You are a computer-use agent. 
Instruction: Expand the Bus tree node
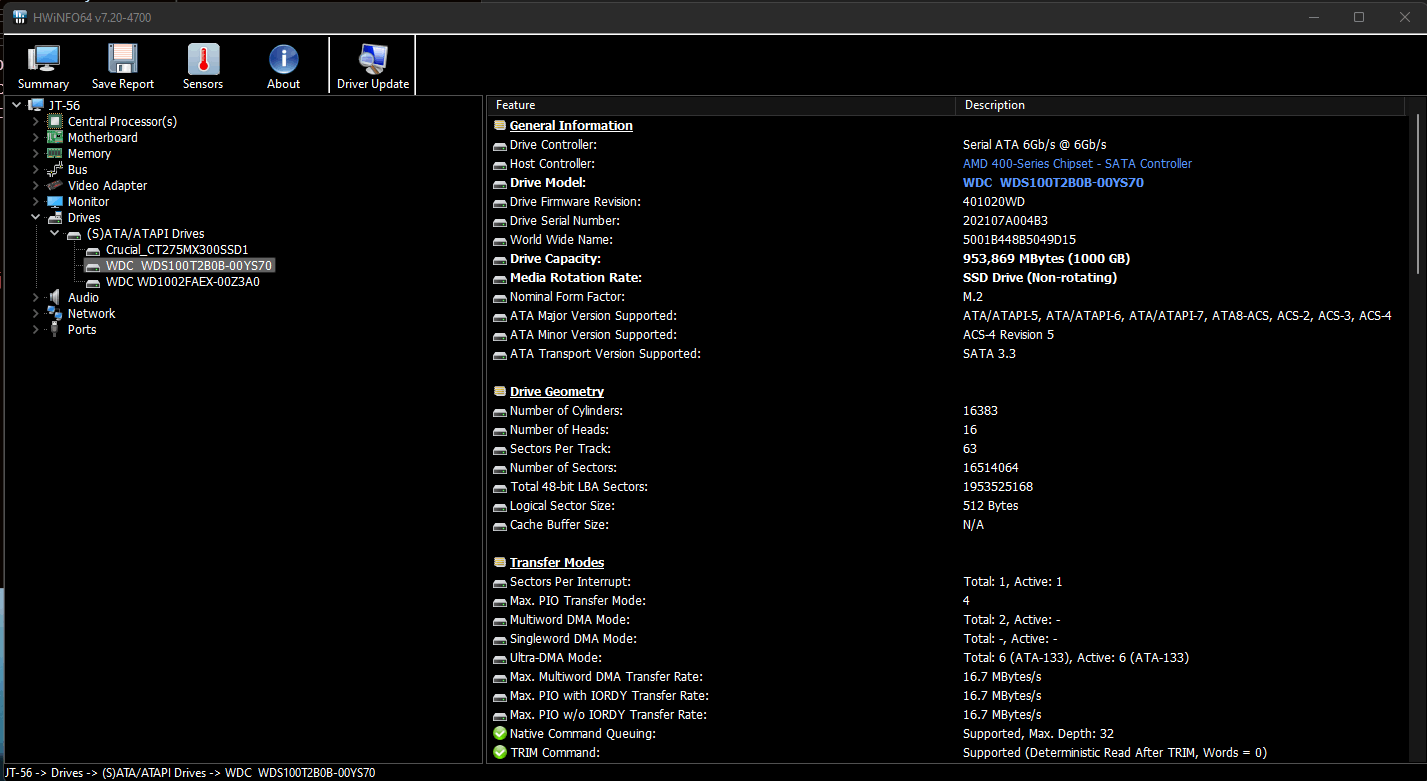pyautogui.click(x=36, y=169)
